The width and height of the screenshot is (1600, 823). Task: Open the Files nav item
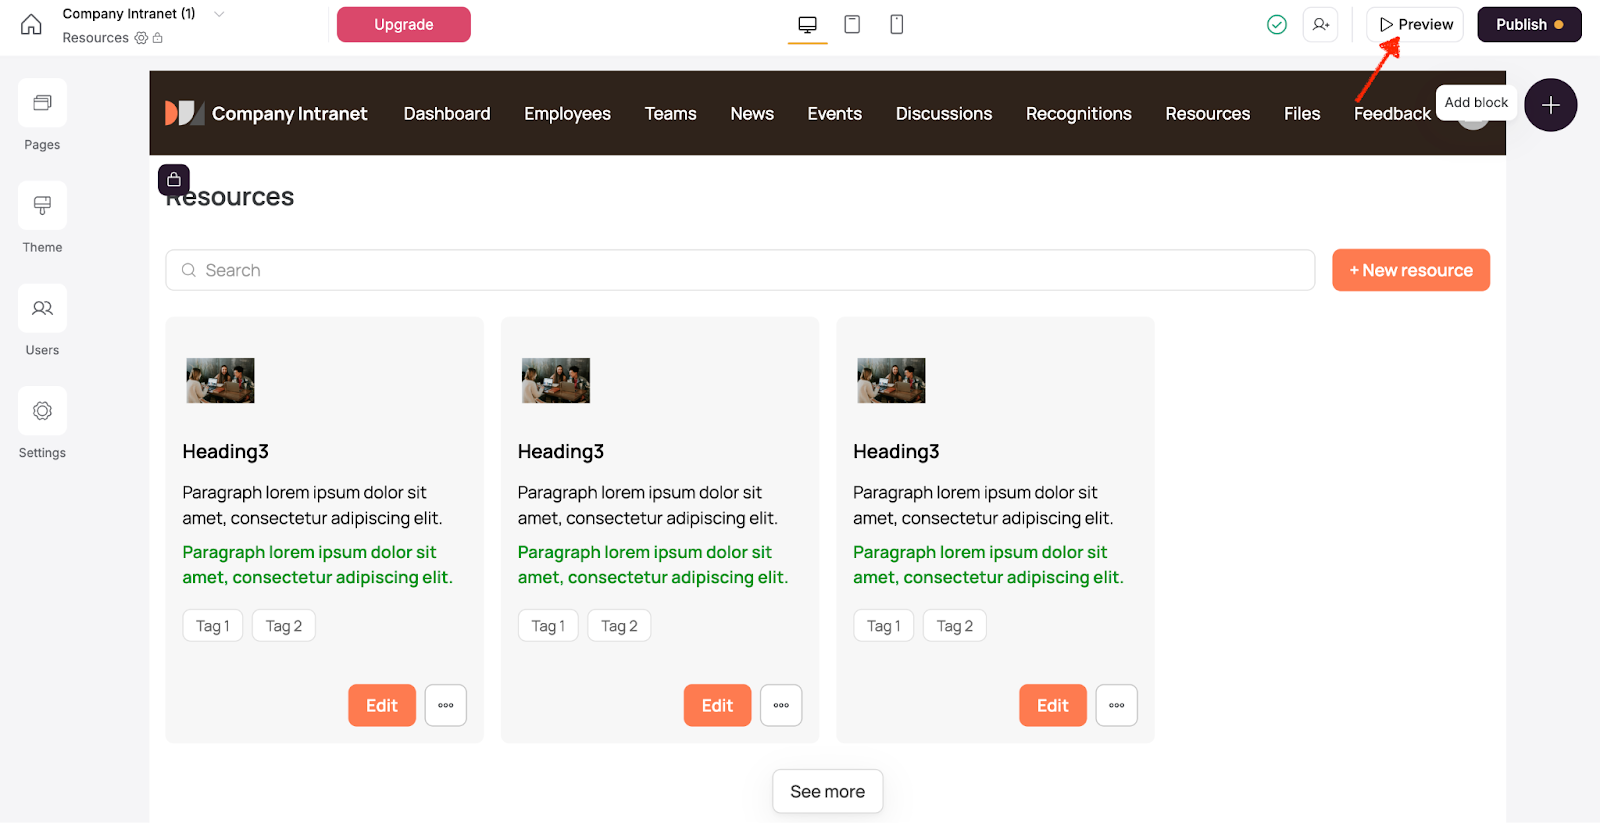1302,114
